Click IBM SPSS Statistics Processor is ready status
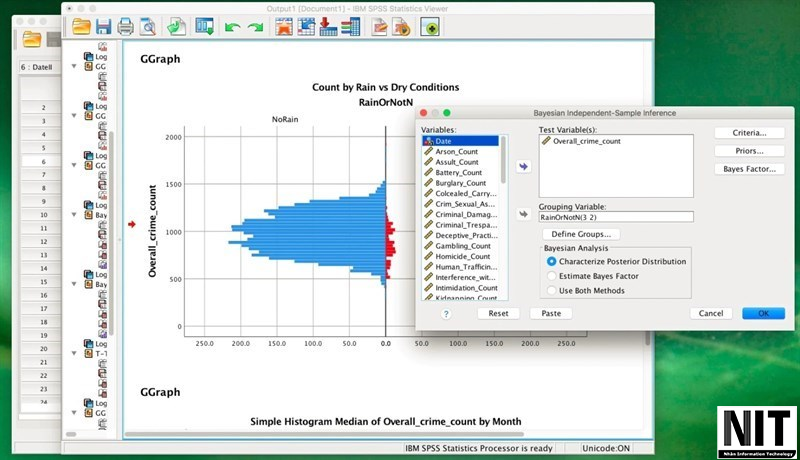This screenshot has width=800, height=460. (479, 448)
